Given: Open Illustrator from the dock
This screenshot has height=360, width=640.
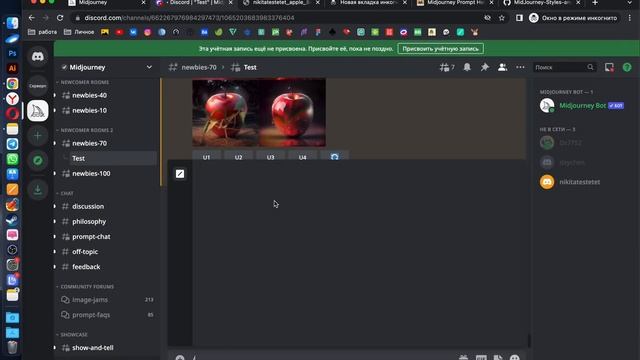Looking at the screenshot, I should tap(12, 68).
